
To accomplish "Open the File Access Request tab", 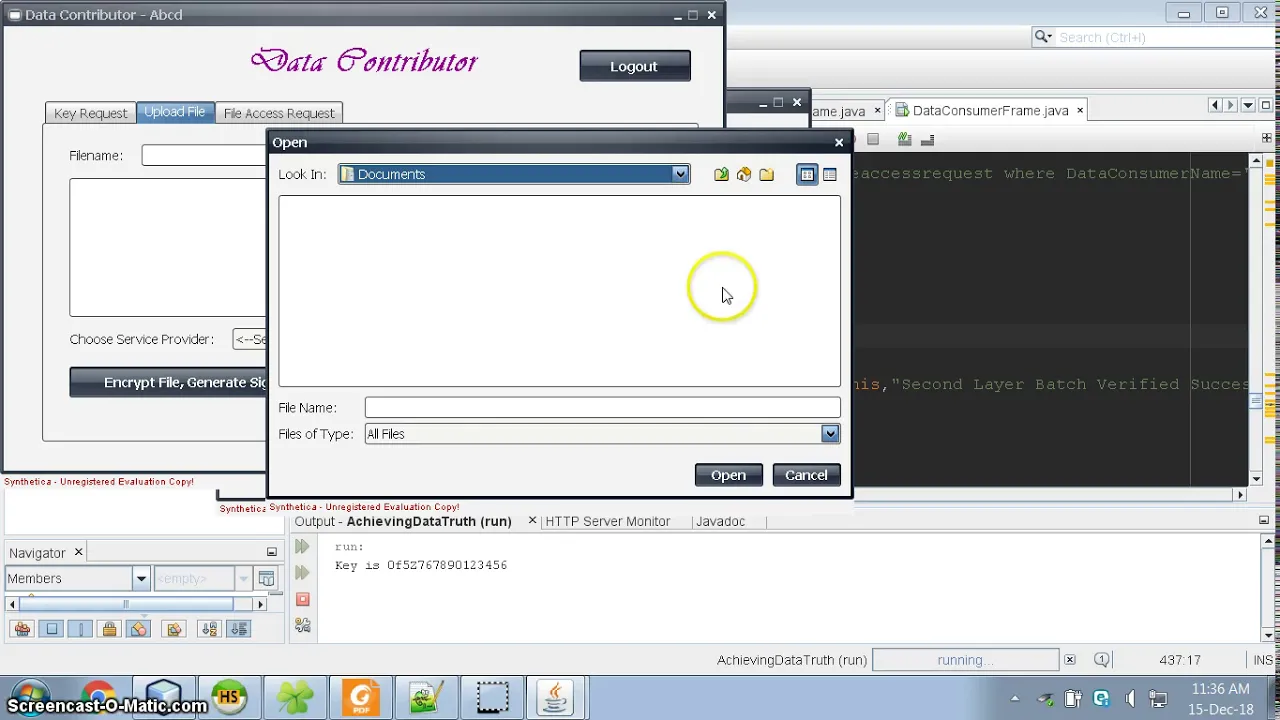I will tap(279, 113).
